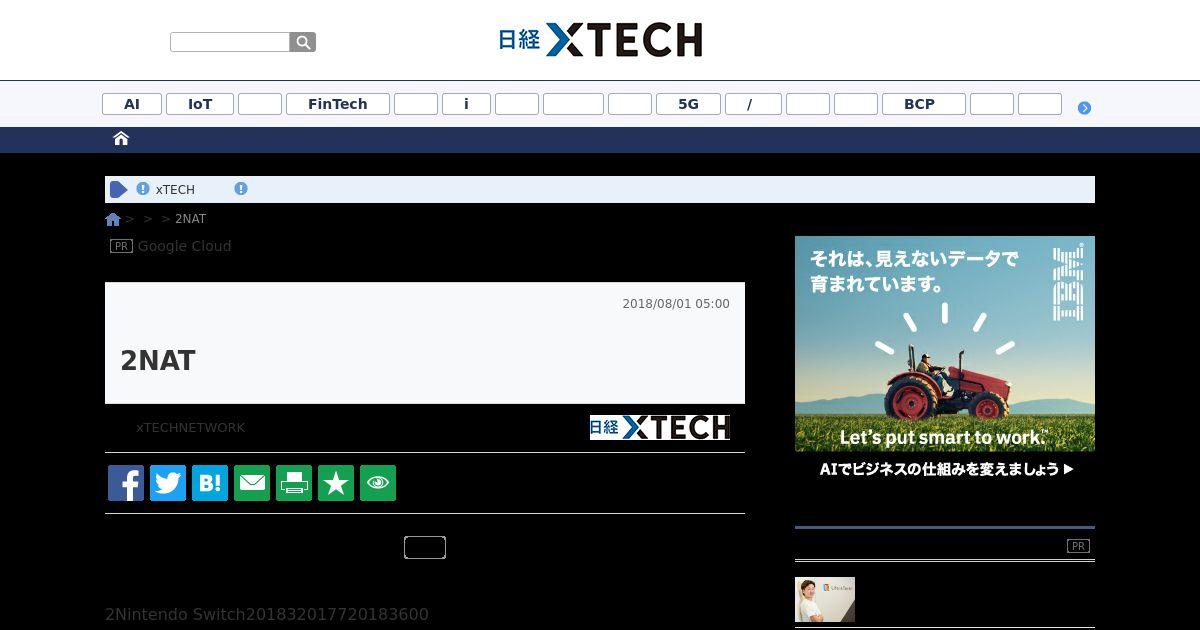This screenshot has width=1200, height=630.
Task: Select the IoT topic tag
Action: (200, 104)
